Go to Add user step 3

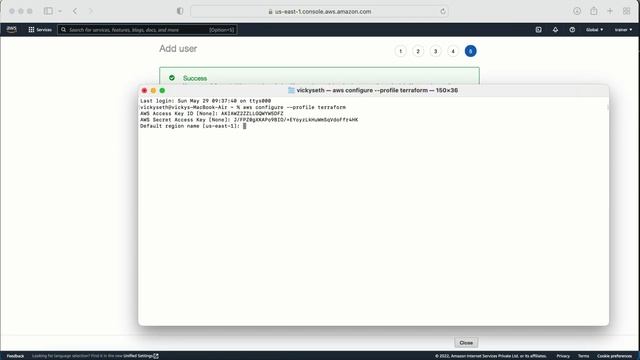[436, 51]
